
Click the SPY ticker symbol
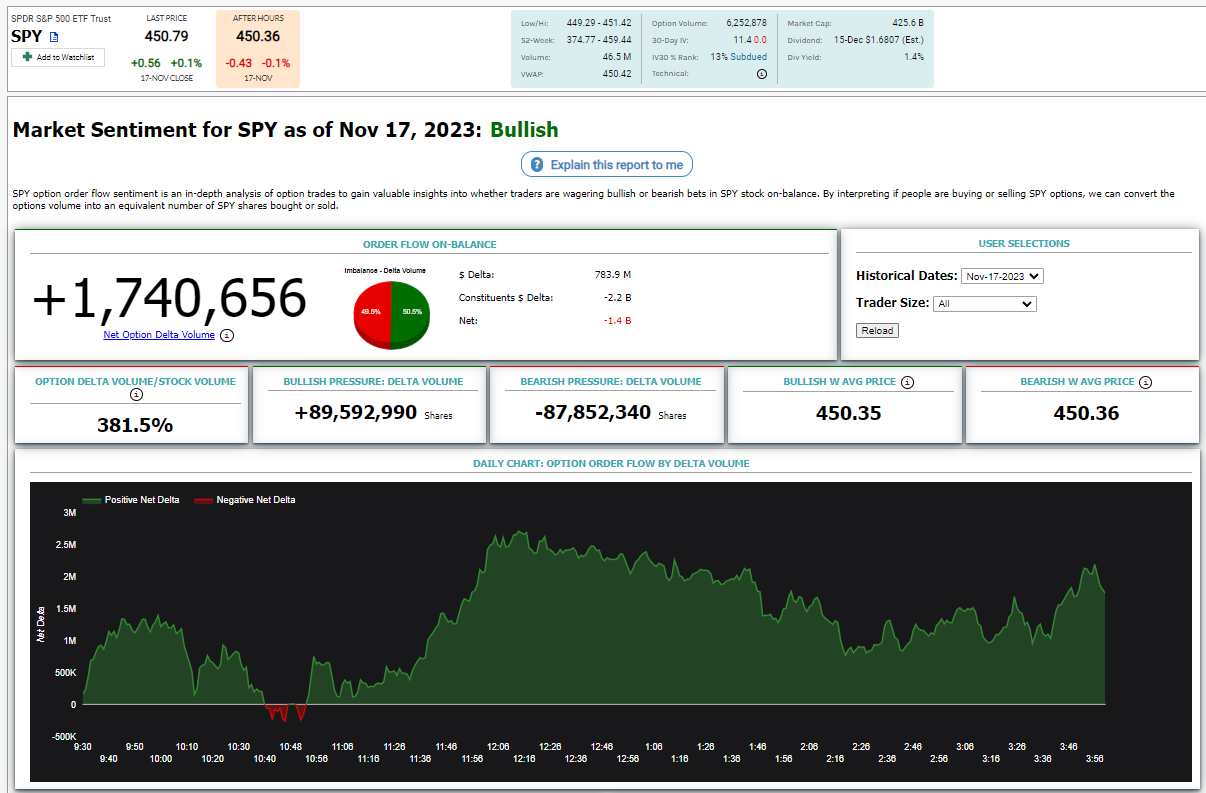click(27, 37)
